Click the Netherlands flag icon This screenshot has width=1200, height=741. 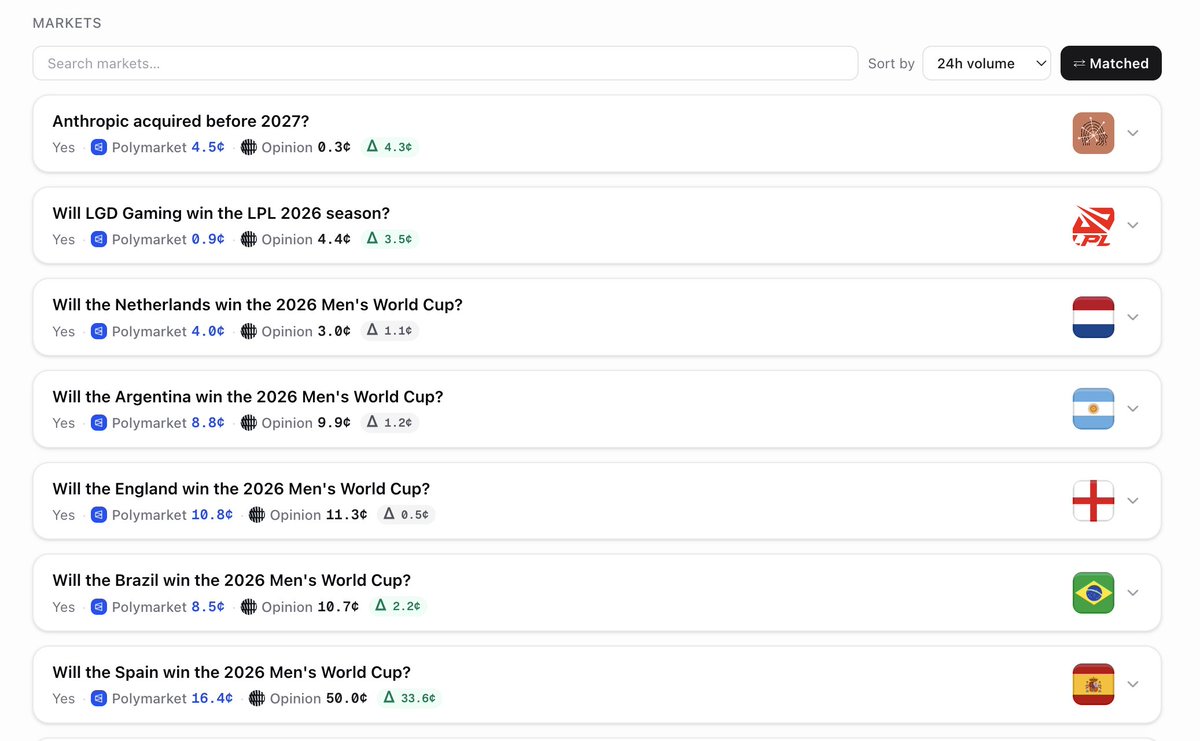pos(1093,317)
